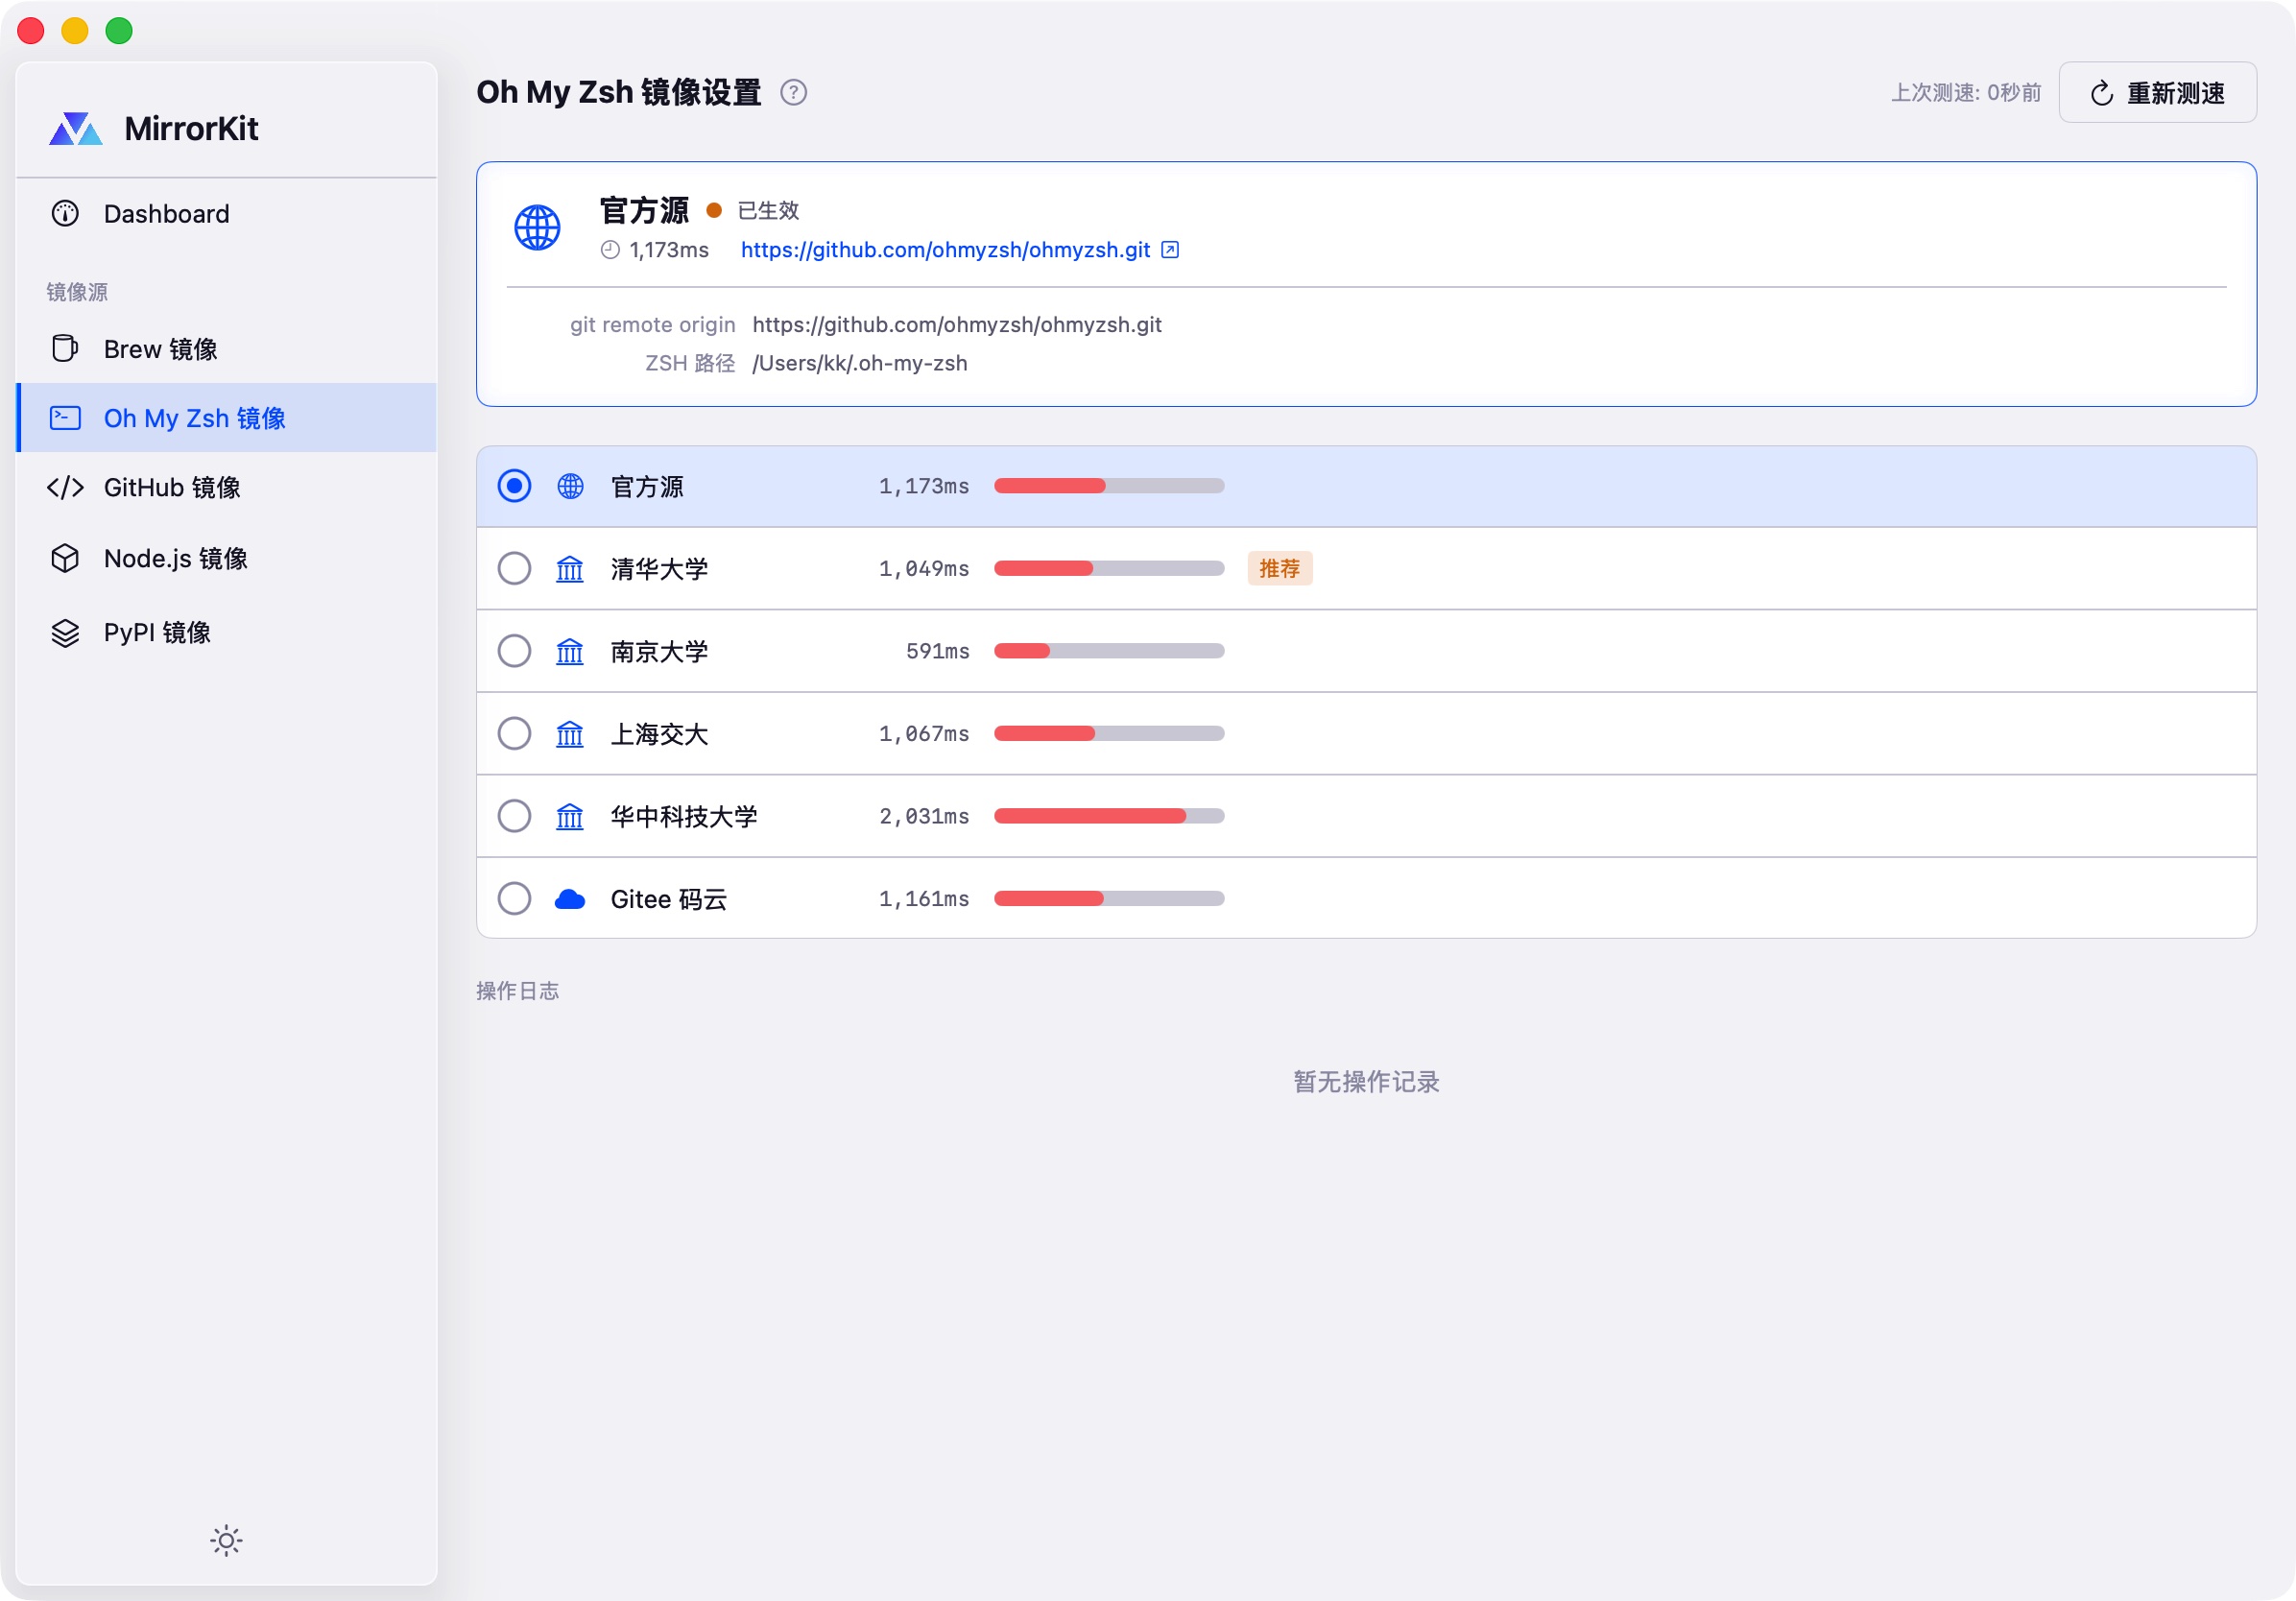Image resolution: width=2296 pixels, height=1601 pixels.
Task: Click the institution icon for 南京大学
Action: click(x=570, y=652)
